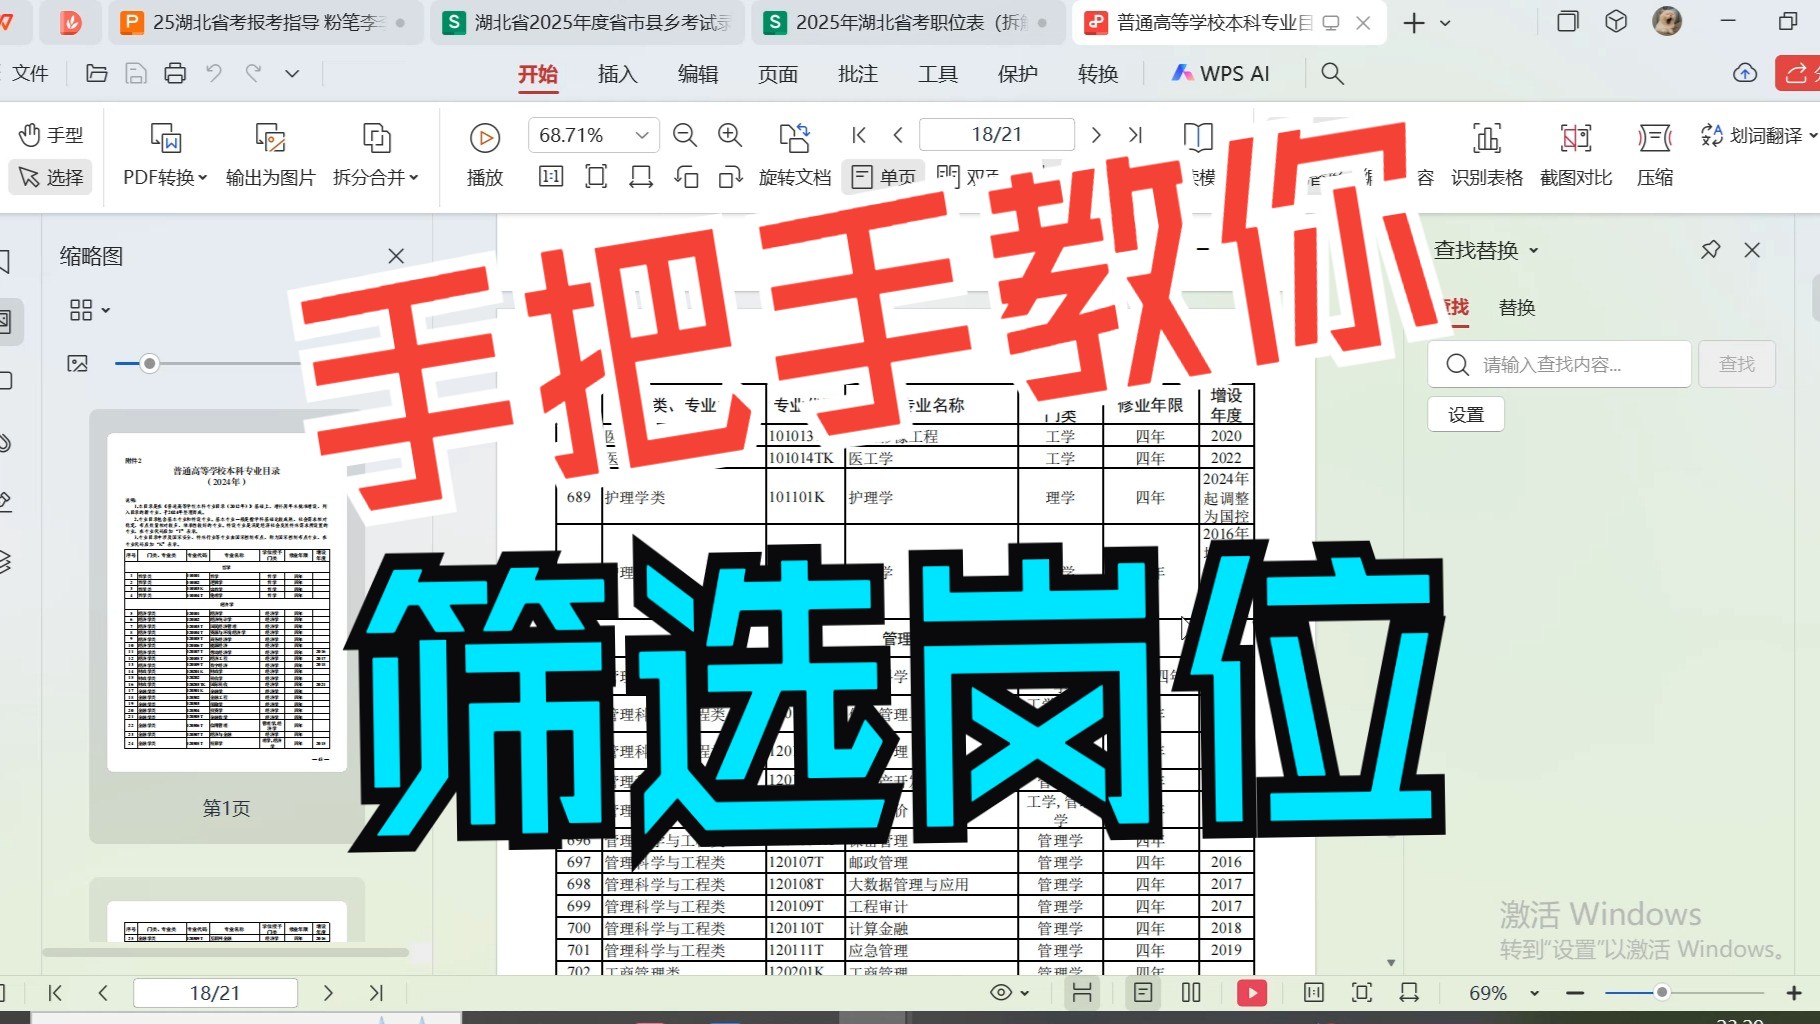Click 压缩 compress tool

pos(1655,155)
